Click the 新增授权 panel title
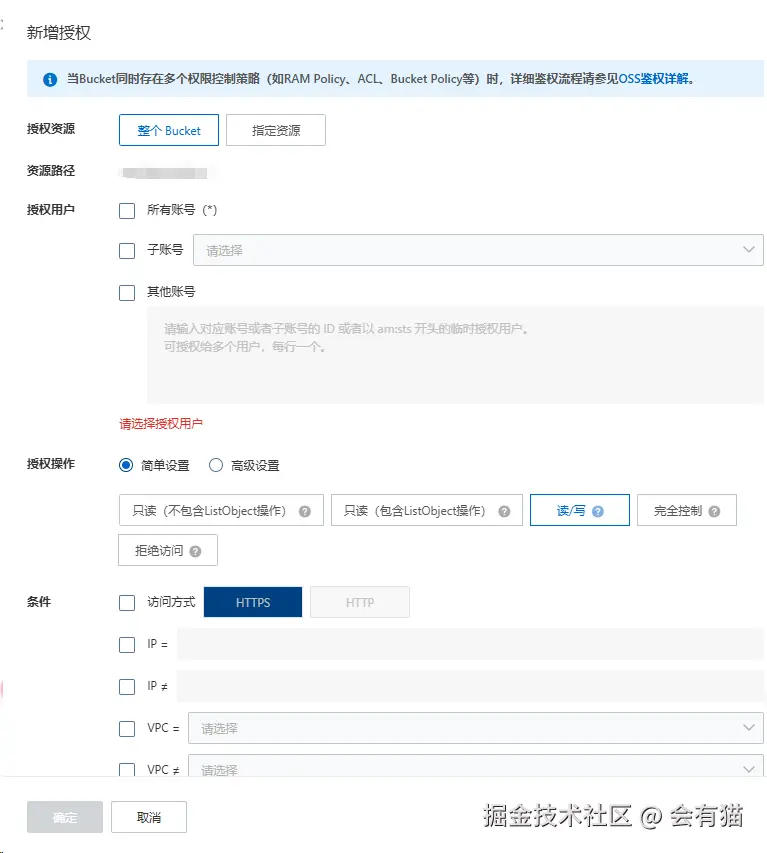Screen dimensions: 767x853 coord(59,33)
